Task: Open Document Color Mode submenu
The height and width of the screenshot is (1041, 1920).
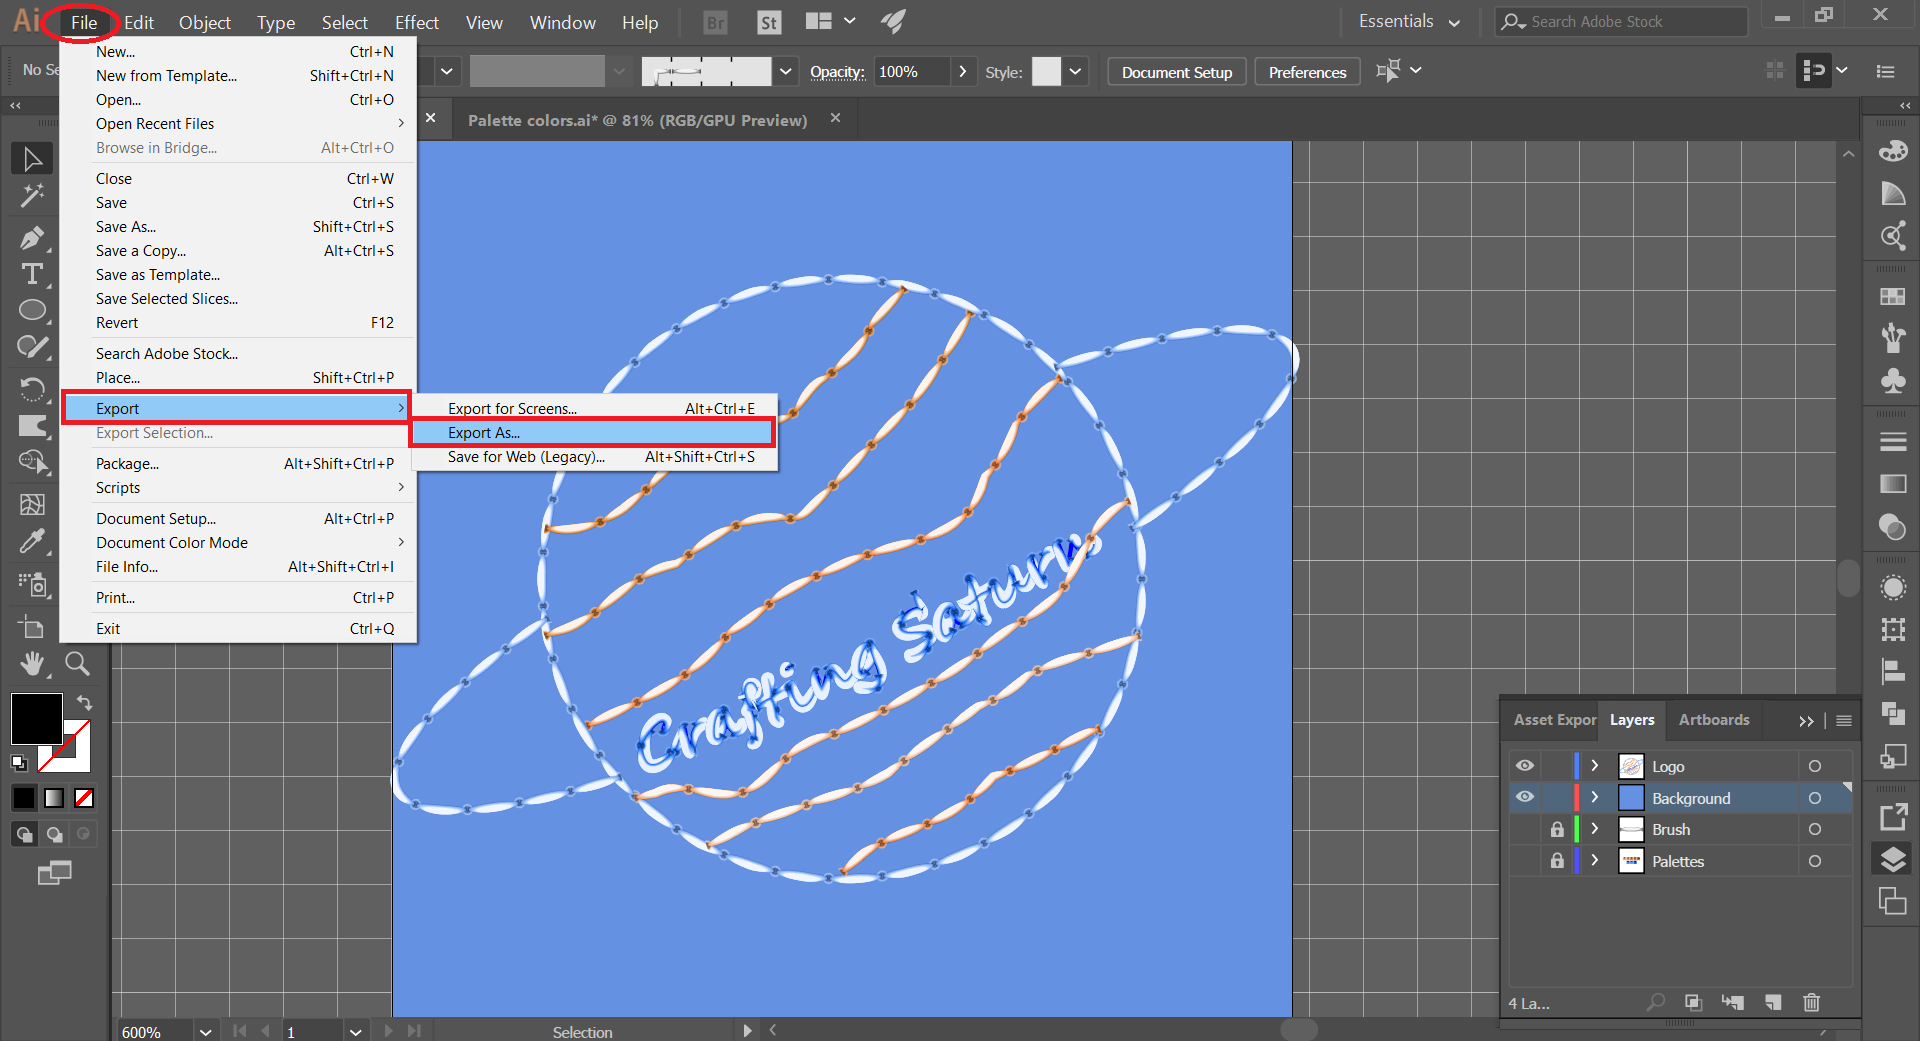Action: click(x=238, y=542)
